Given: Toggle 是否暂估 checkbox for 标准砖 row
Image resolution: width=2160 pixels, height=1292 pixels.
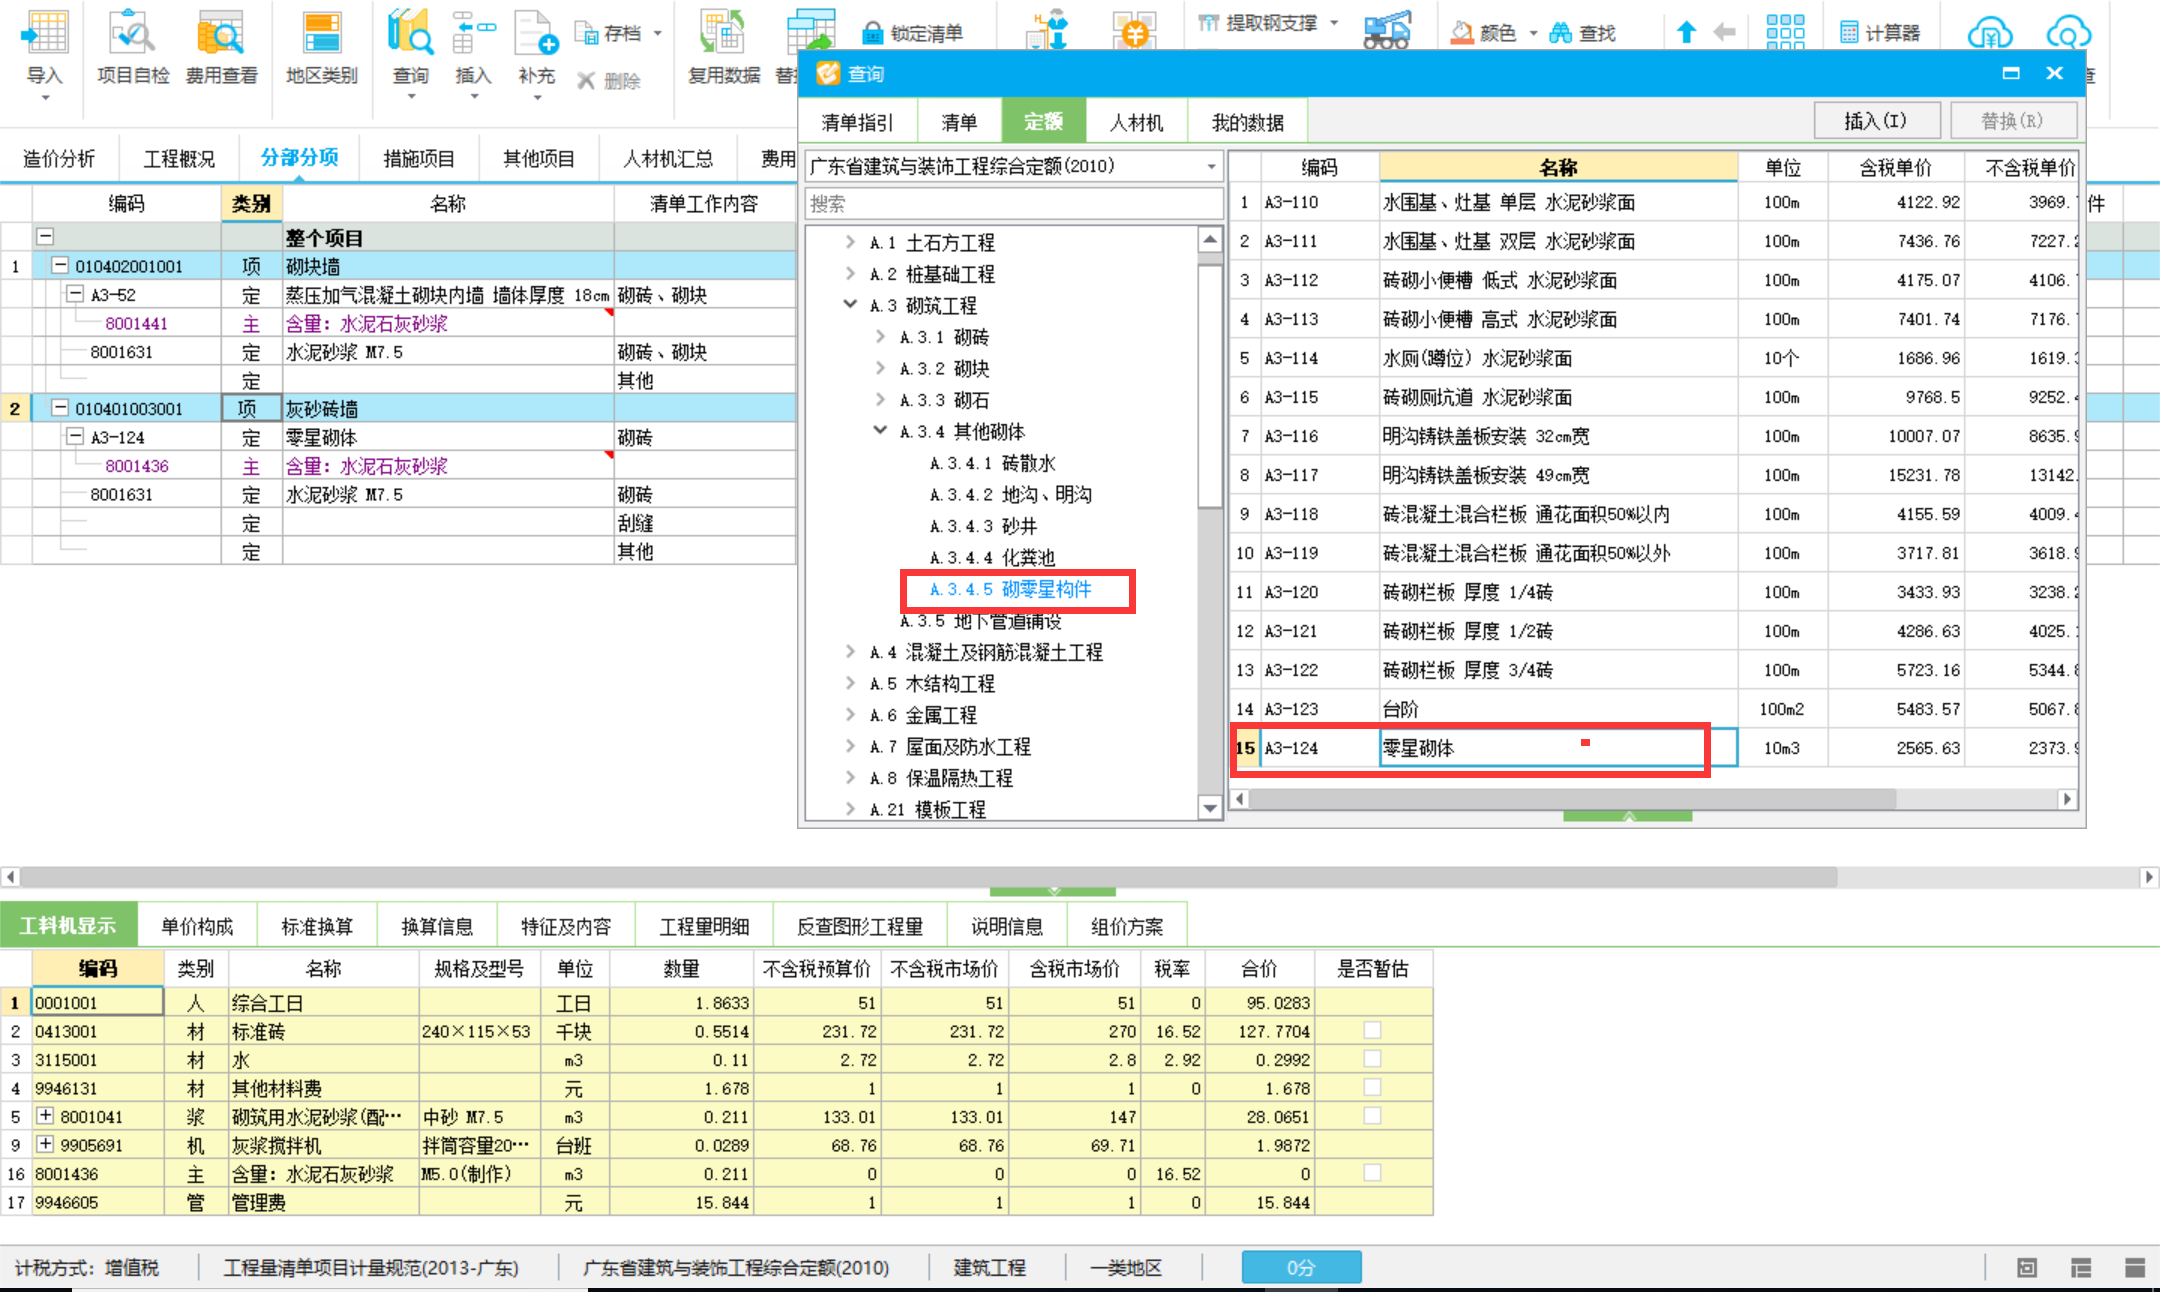Looking at the screenshot, I should click(1372, 1030).
